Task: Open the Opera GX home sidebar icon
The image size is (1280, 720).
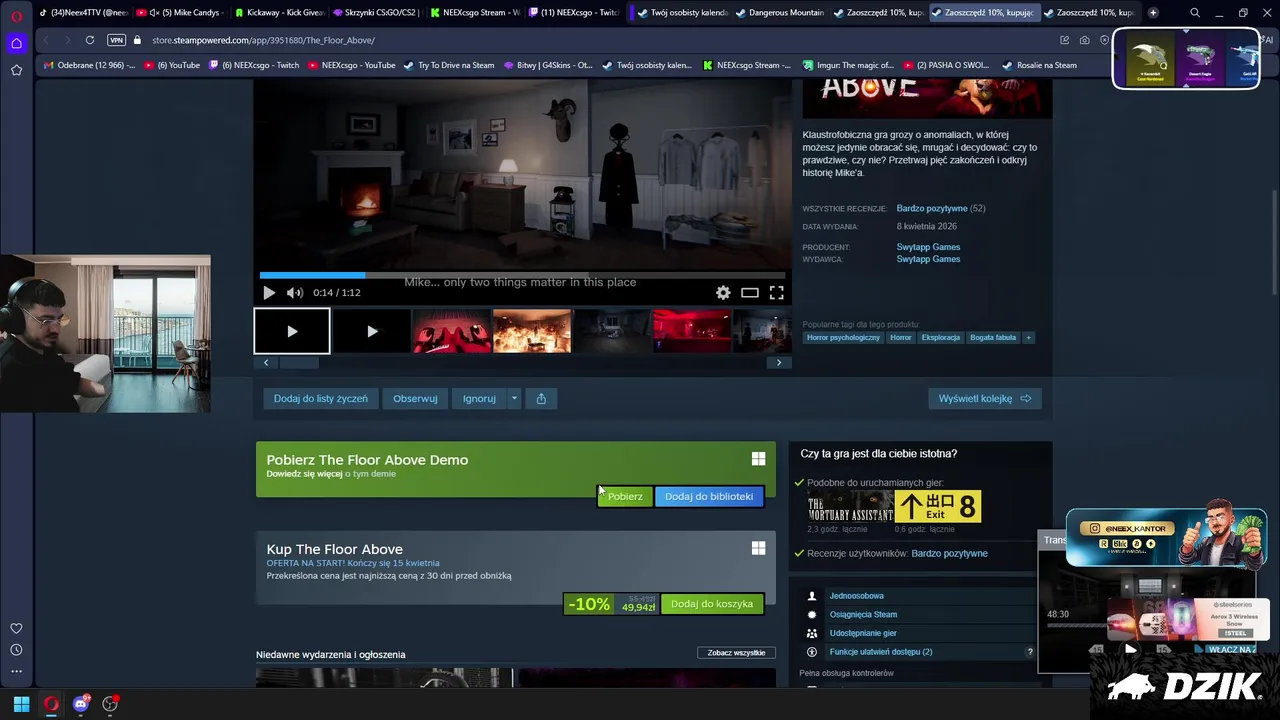Action: tap(16, 43)
